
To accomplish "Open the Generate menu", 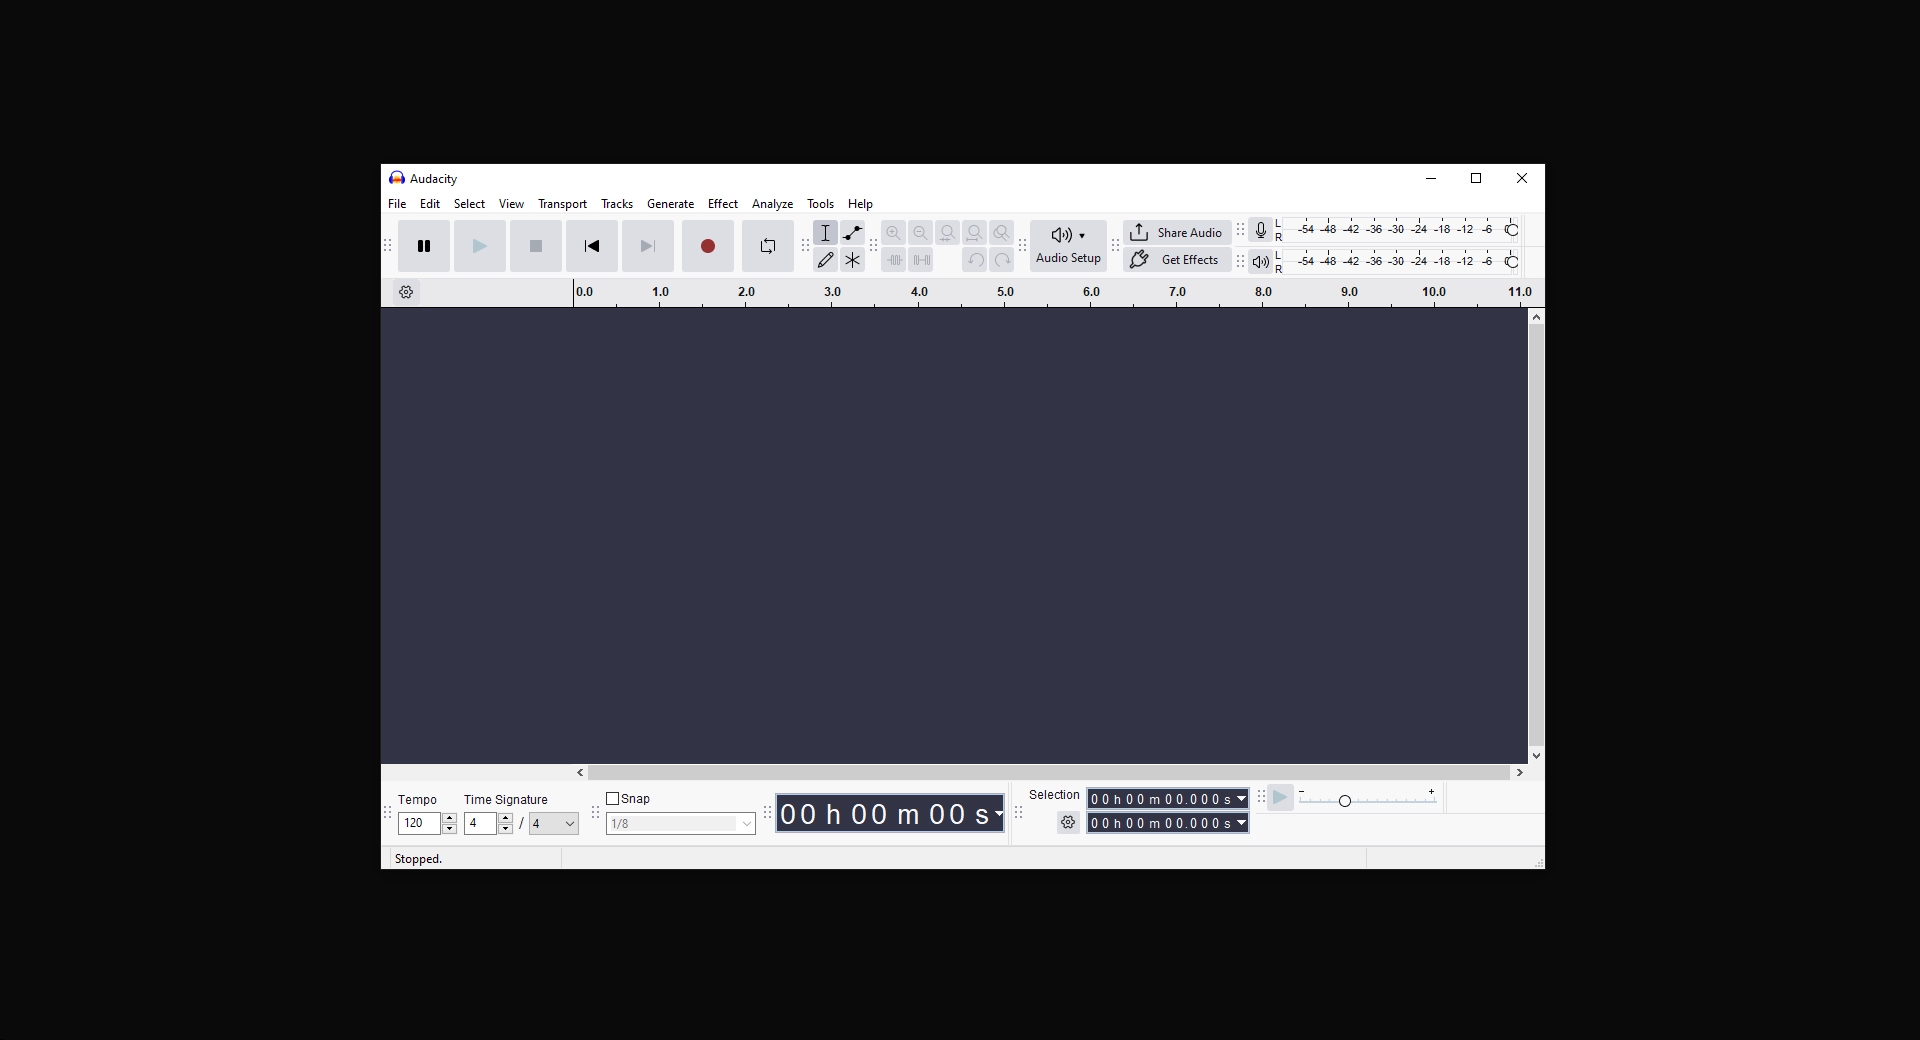I will 670,204.
